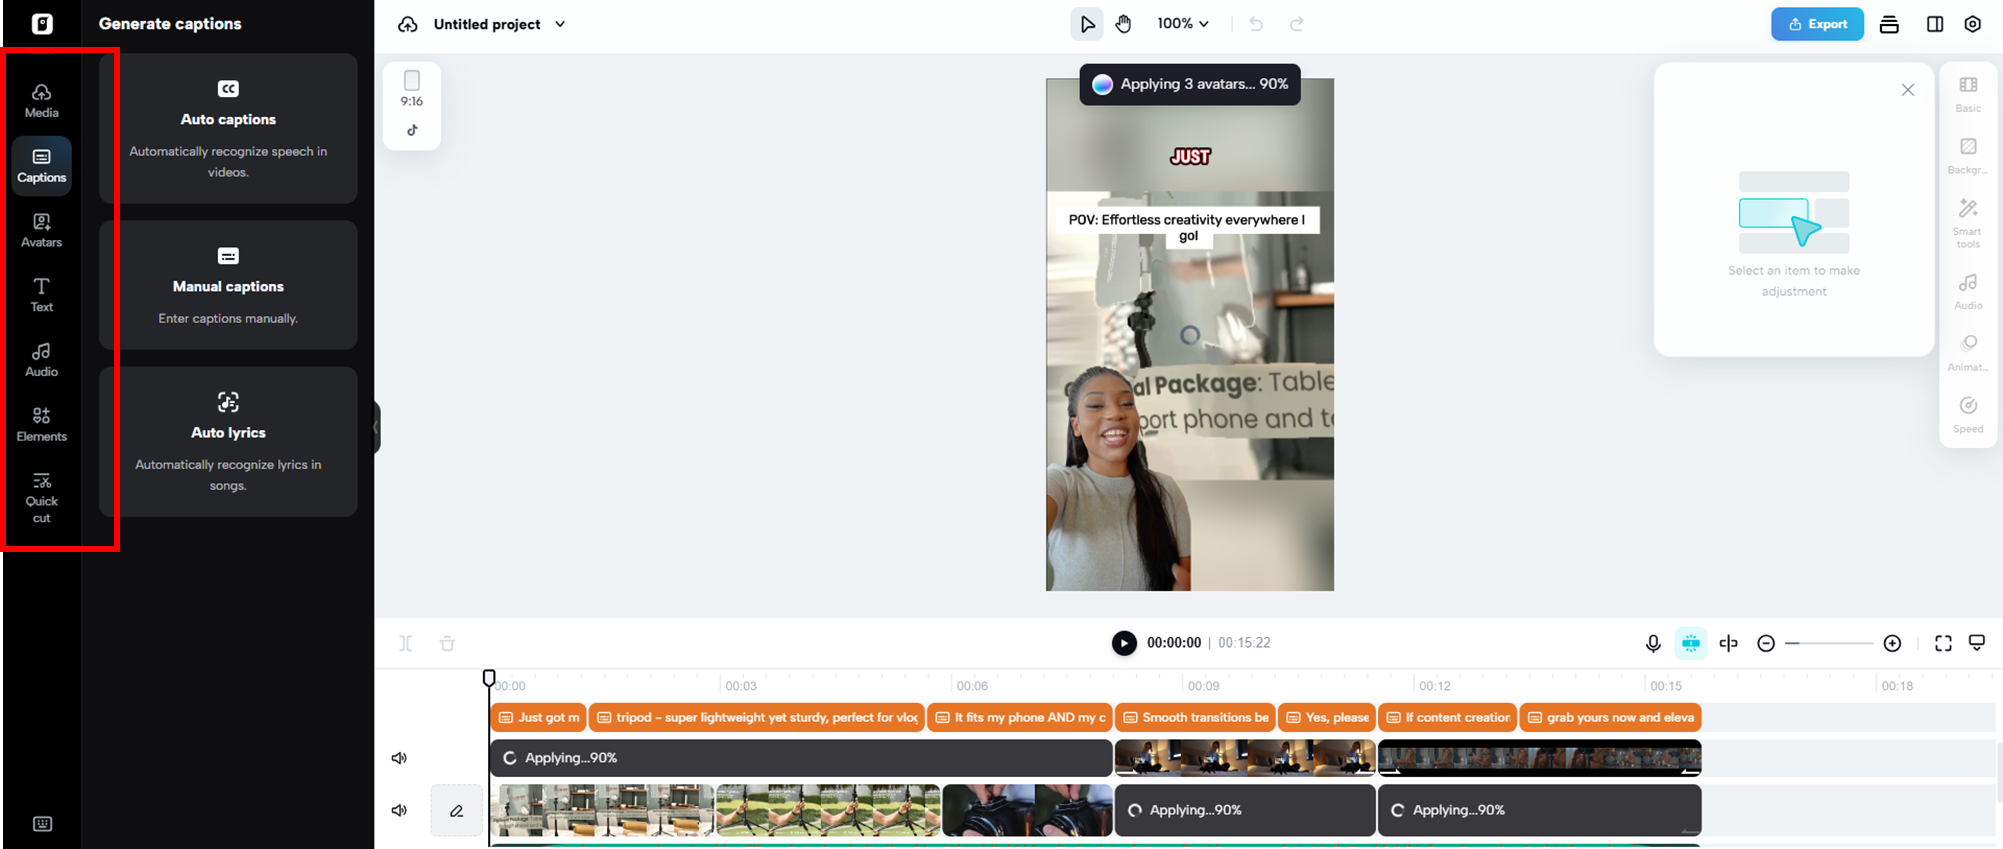Image resolution: width=2003 pixels, height=849 pixels.
Task: Open the Media panel
Action: point(41,100)
